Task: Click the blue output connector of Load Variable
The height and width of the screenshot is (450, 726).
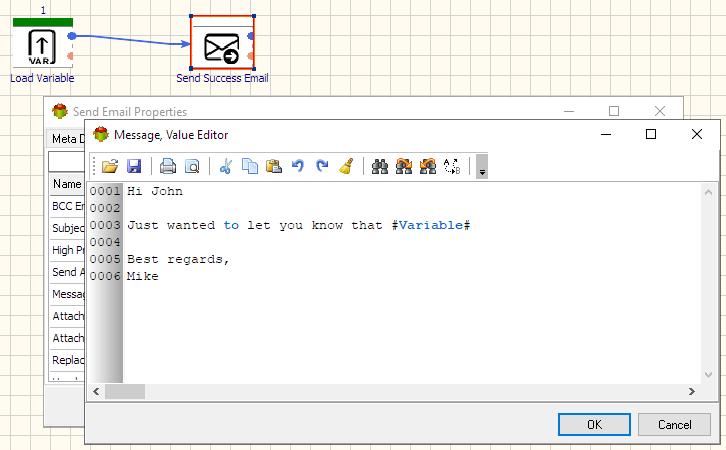Action: coord(72,36)
